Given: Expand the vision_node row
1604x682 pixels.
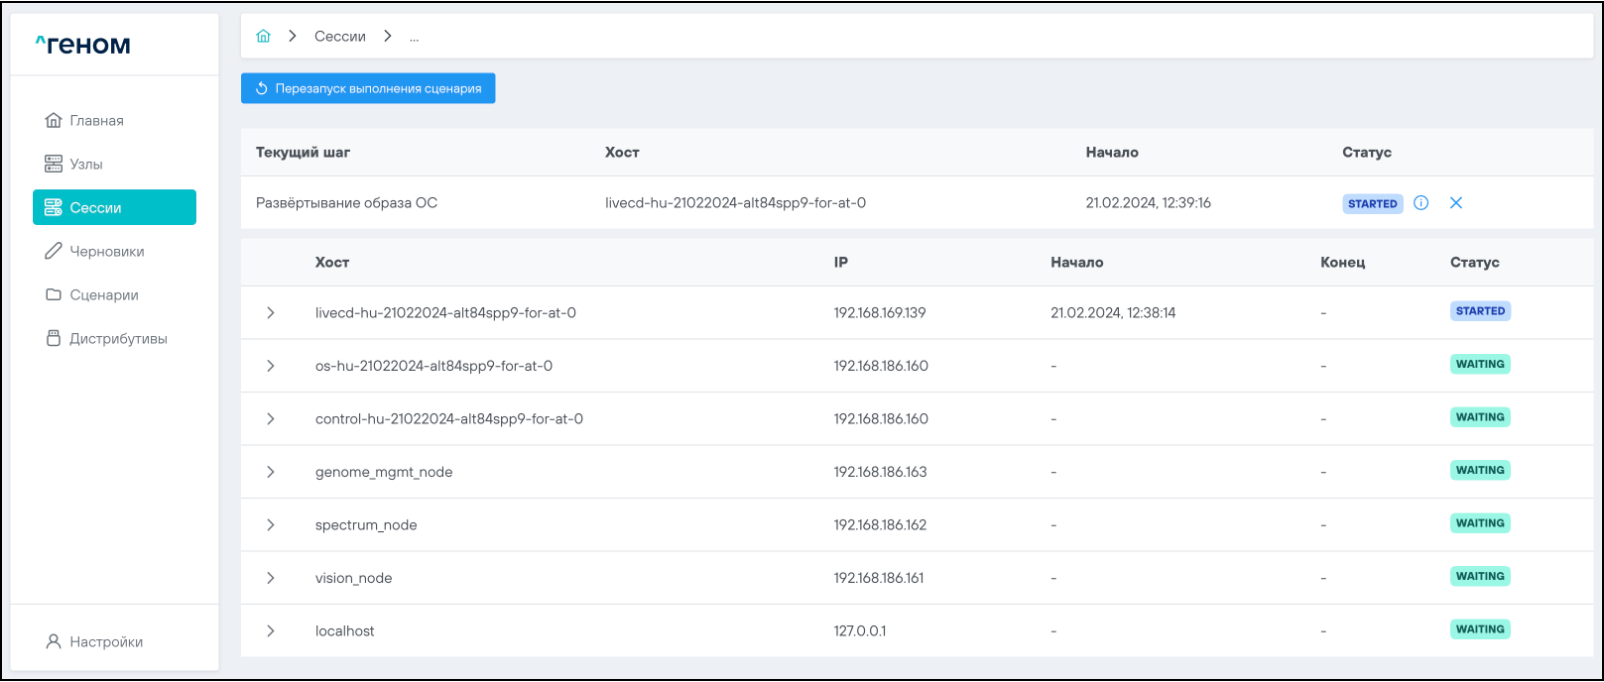Looking at the screenshot, I should coord(271,578).
